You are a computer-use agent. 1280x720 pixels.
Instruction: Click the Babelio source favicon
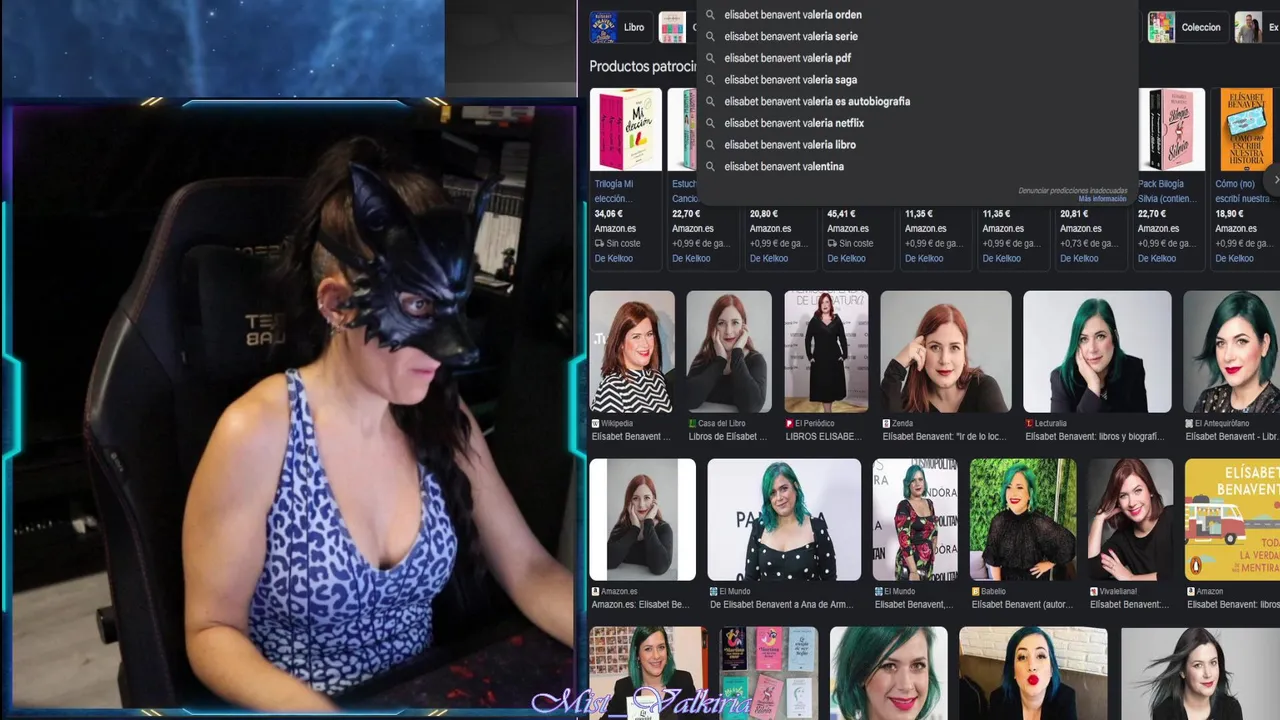975,592
